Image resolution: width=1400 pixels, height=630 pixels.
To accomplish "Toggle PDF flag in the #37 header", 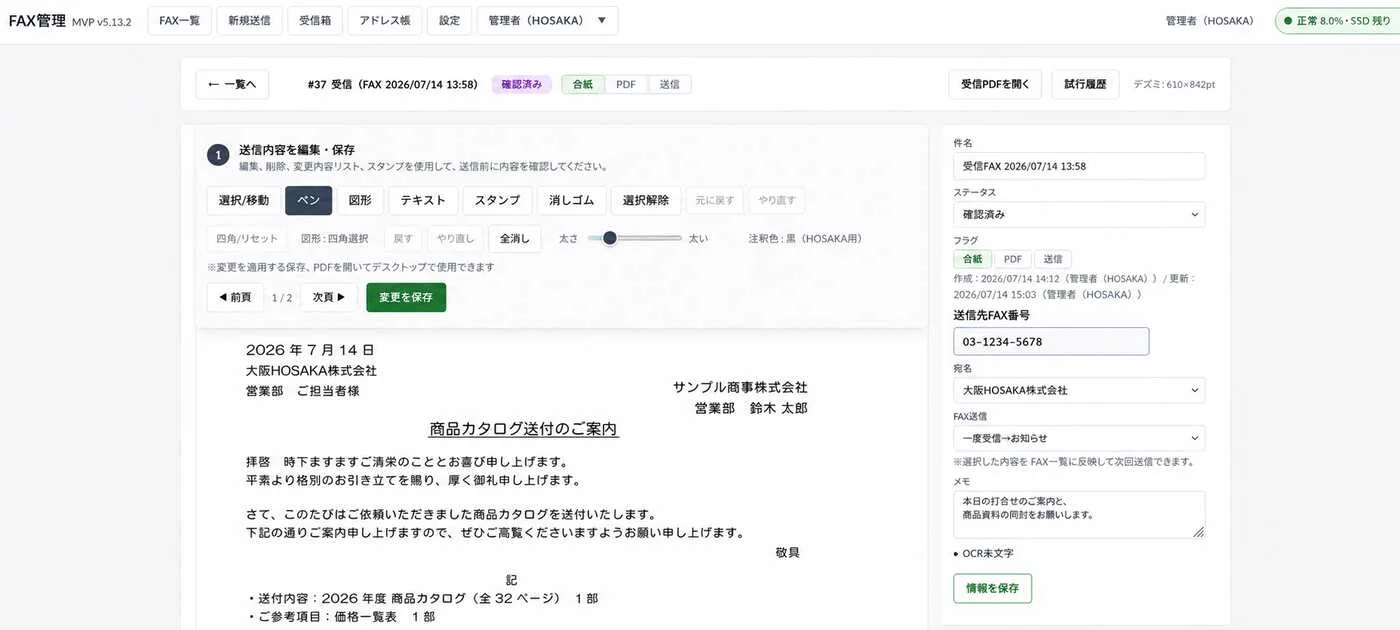I will coord(626,85).
